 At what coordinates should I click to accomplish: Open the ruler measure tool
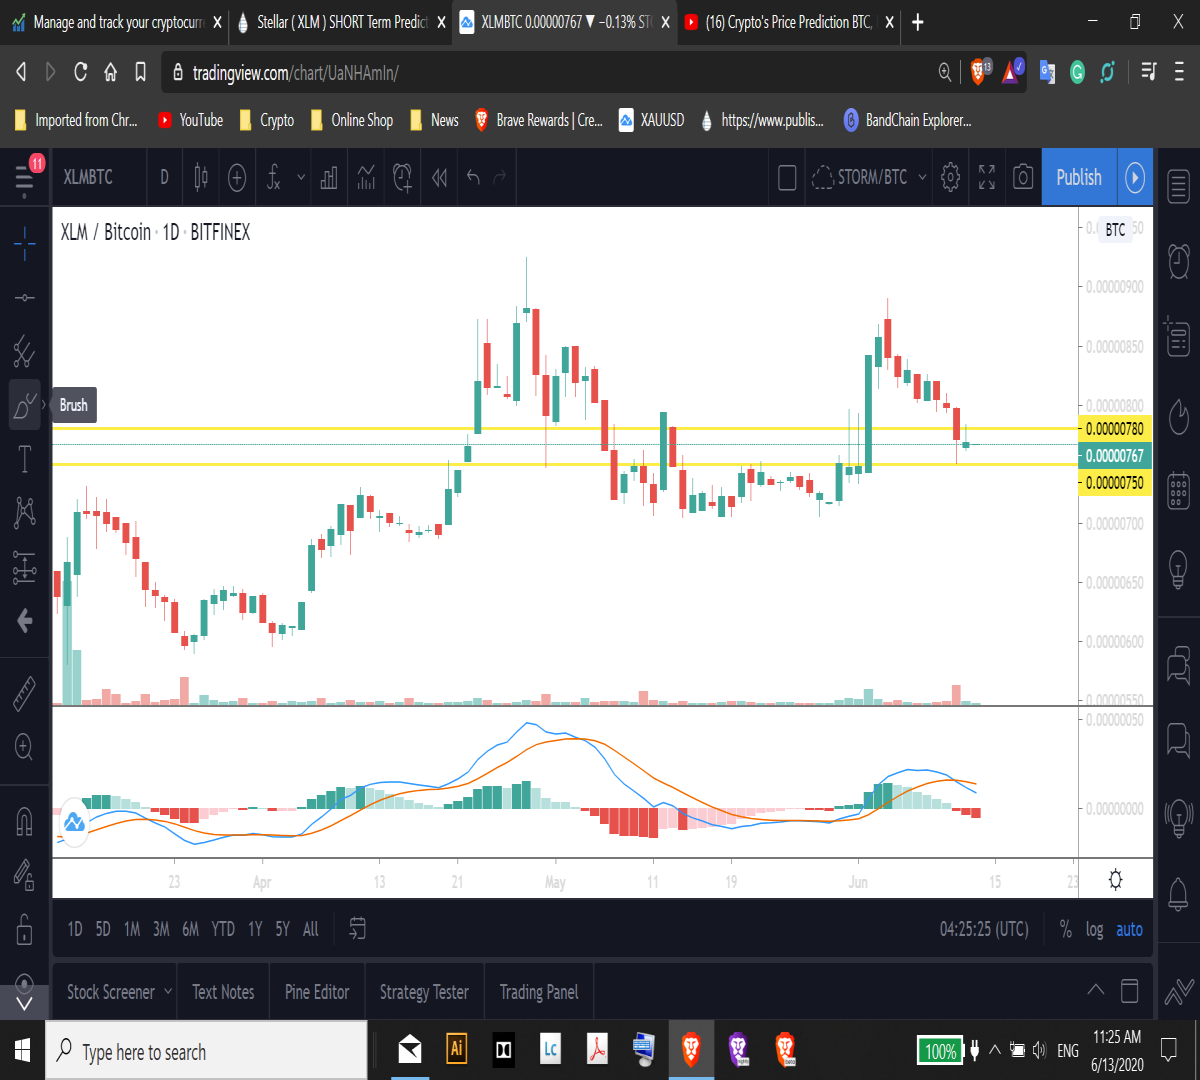click(24, 693)
